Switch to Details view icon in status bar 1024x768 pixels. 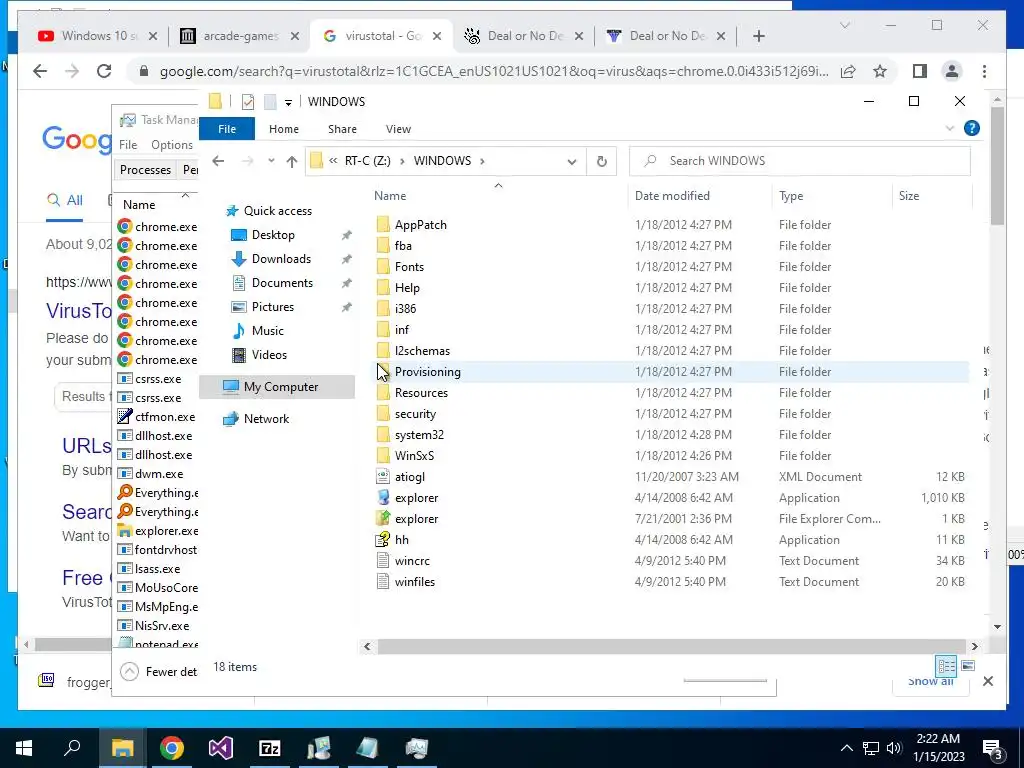tap(946, 665)
